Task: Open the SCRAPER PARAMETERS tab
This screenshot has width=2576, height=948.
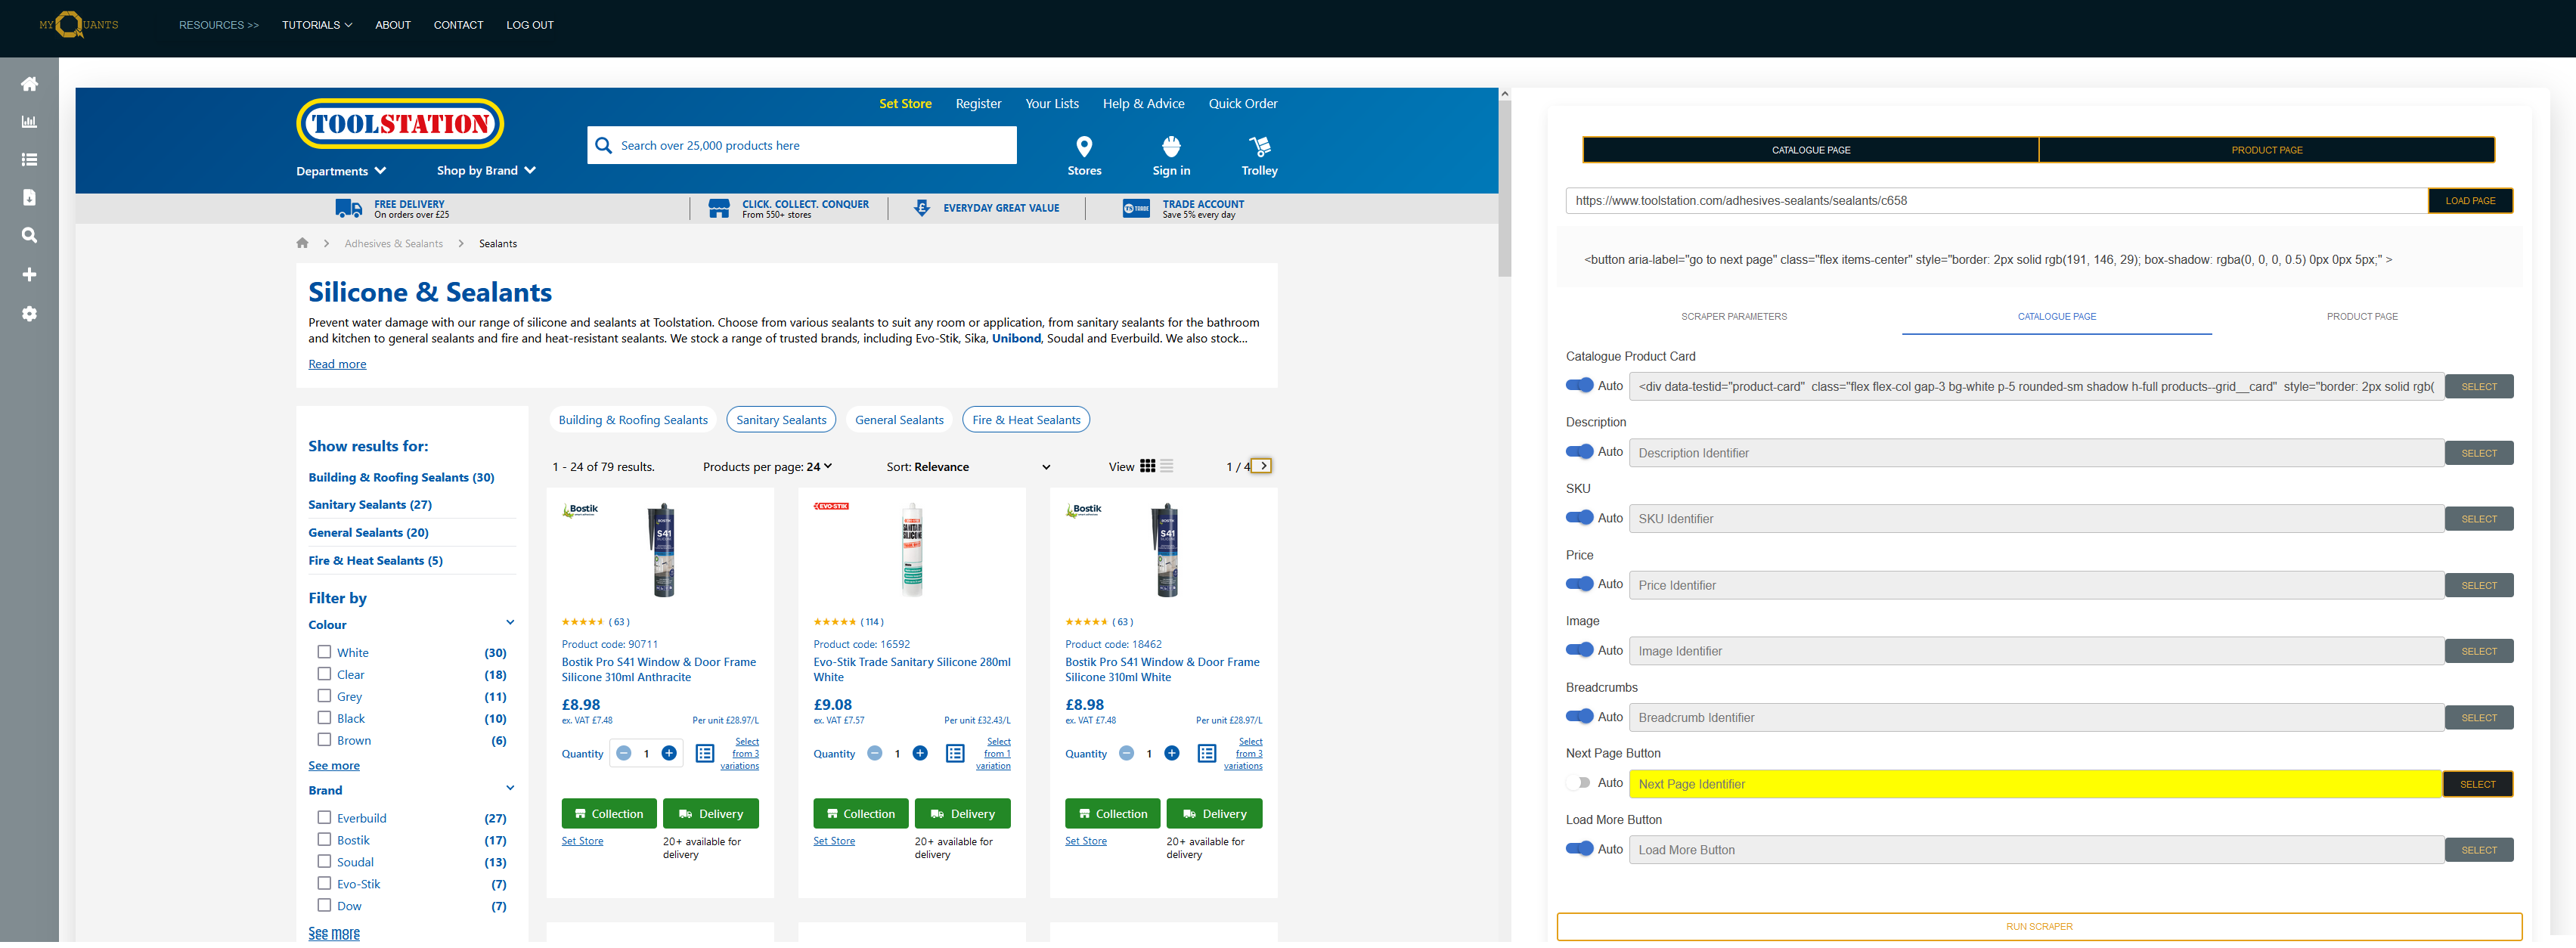Action: click(x=1734, y=317)
